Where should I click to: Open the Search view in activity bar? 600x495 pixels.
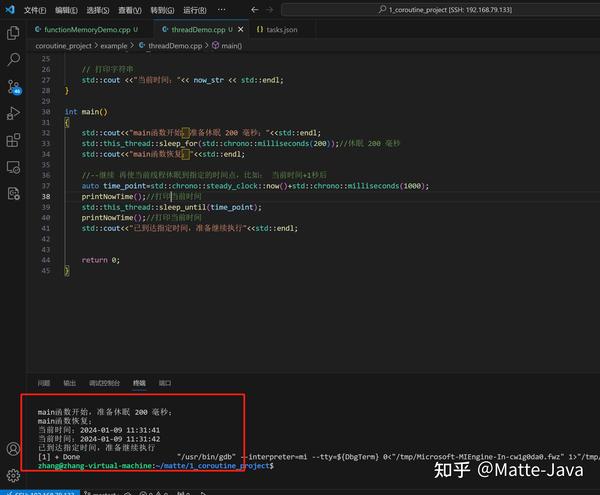tap(14, 59)
